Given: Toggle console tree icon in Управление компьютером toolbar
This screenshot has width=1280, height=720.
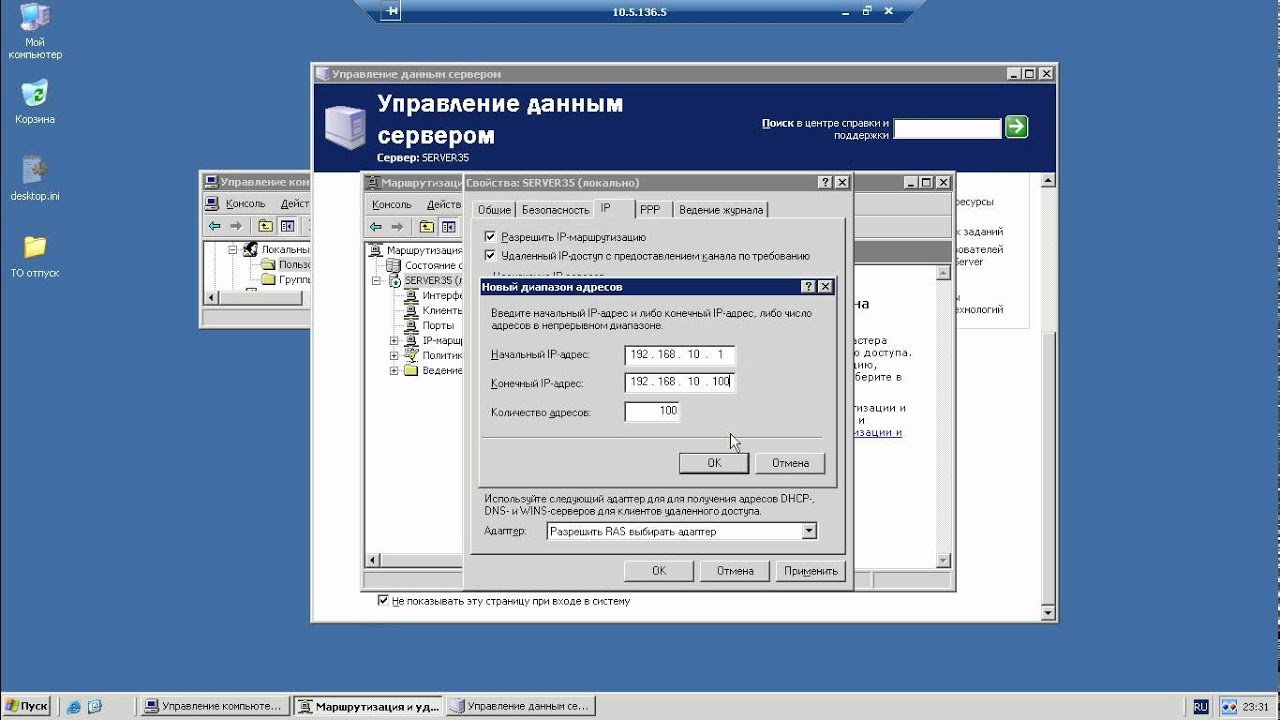Looking at the screenshot, I should coord(287,226).
